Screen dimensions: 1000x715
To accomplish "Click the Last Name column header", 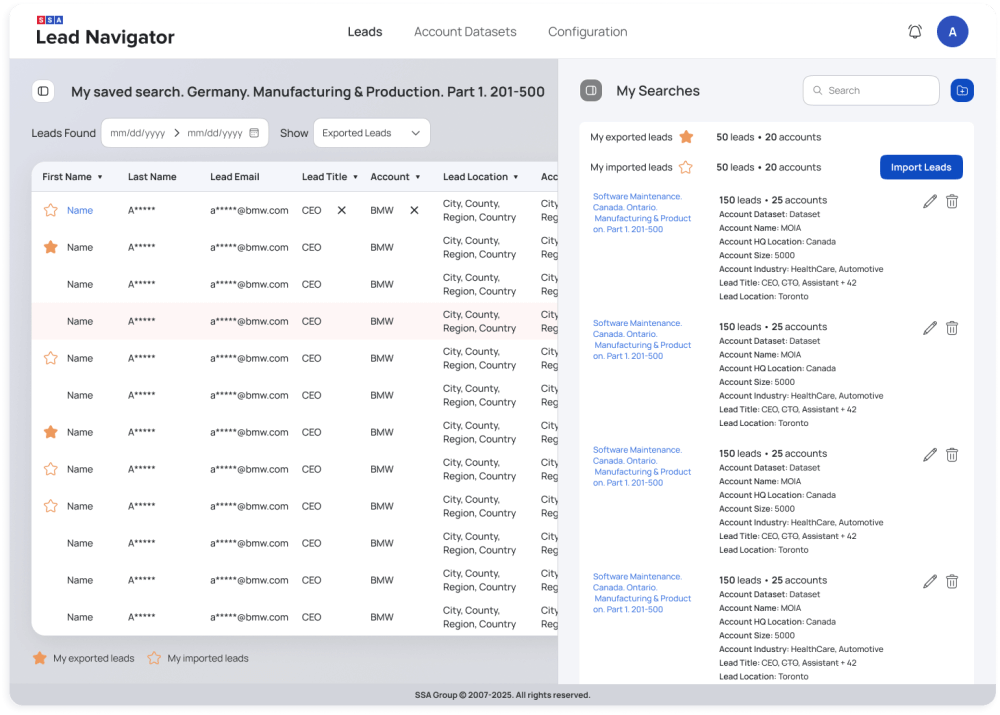I will (x=152, y=177).
